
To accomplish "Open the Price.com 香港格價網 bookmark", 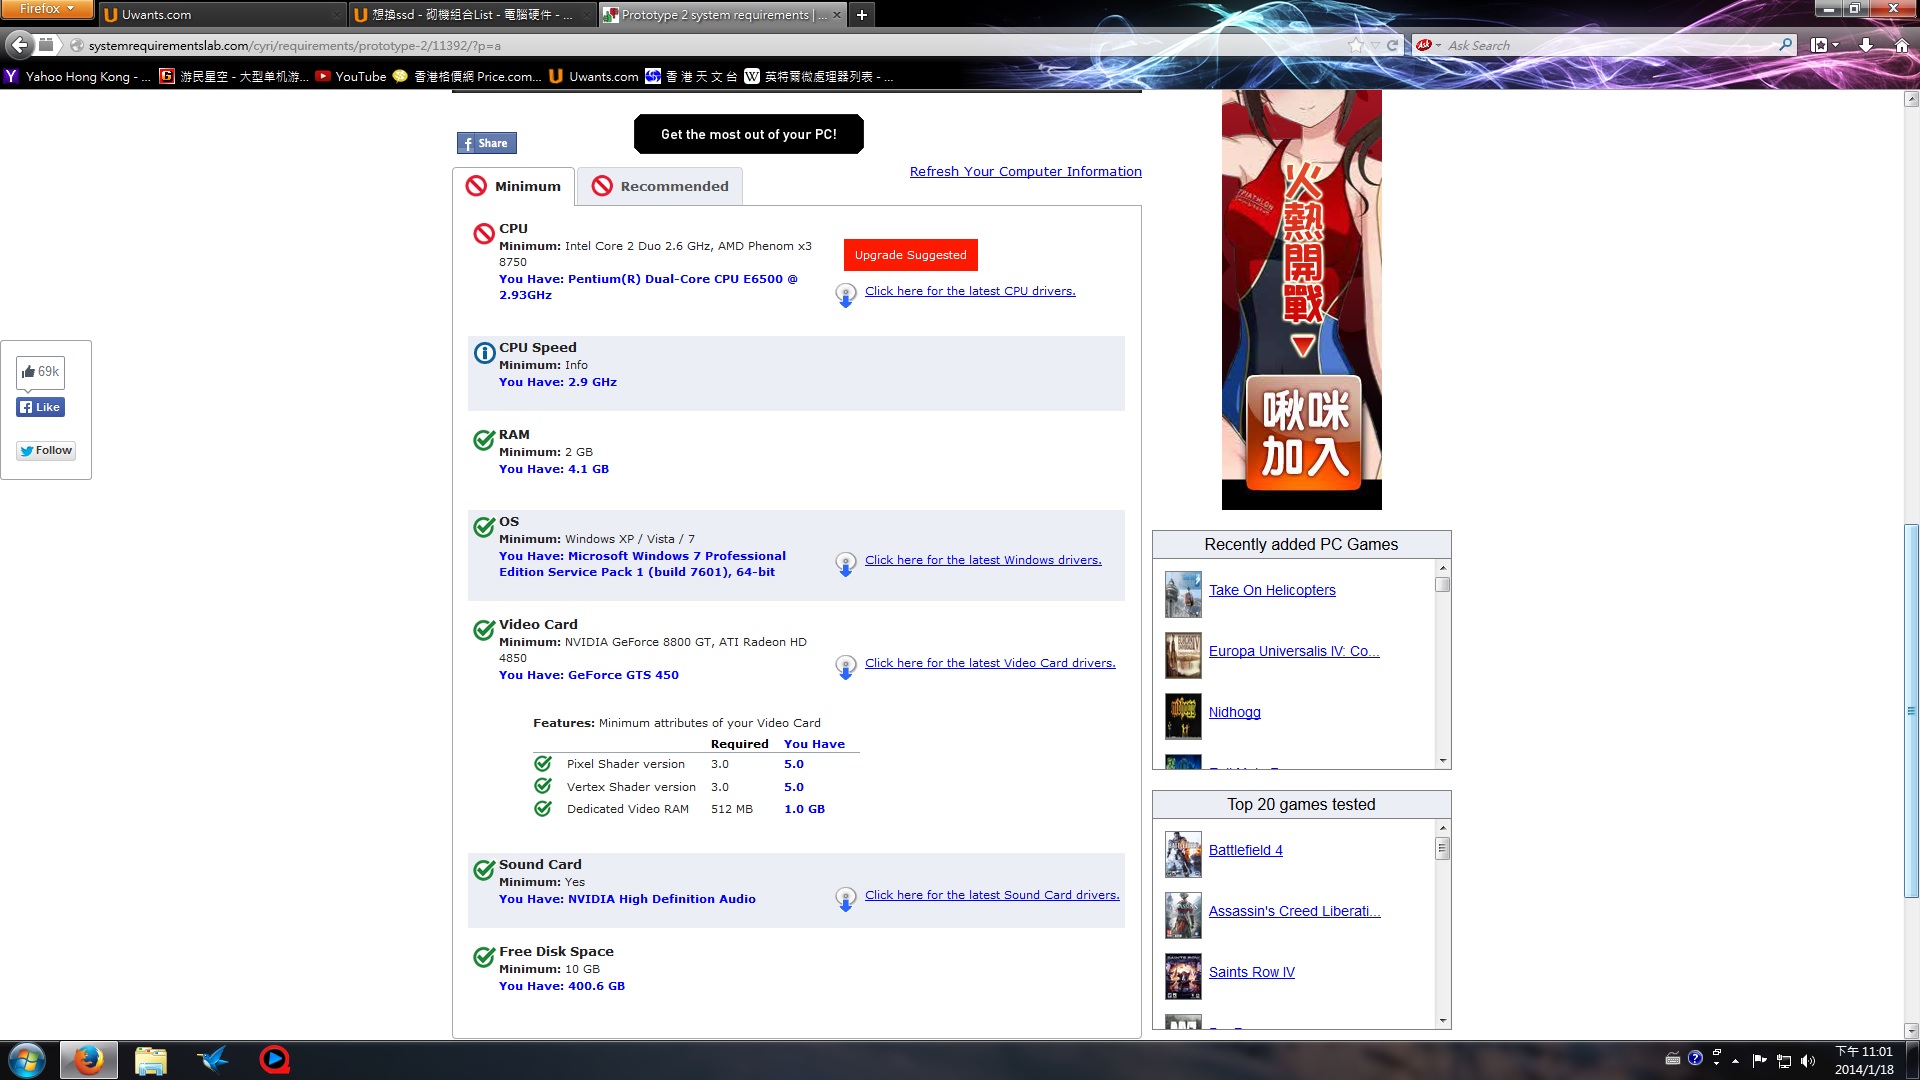I will pos(467,76).
